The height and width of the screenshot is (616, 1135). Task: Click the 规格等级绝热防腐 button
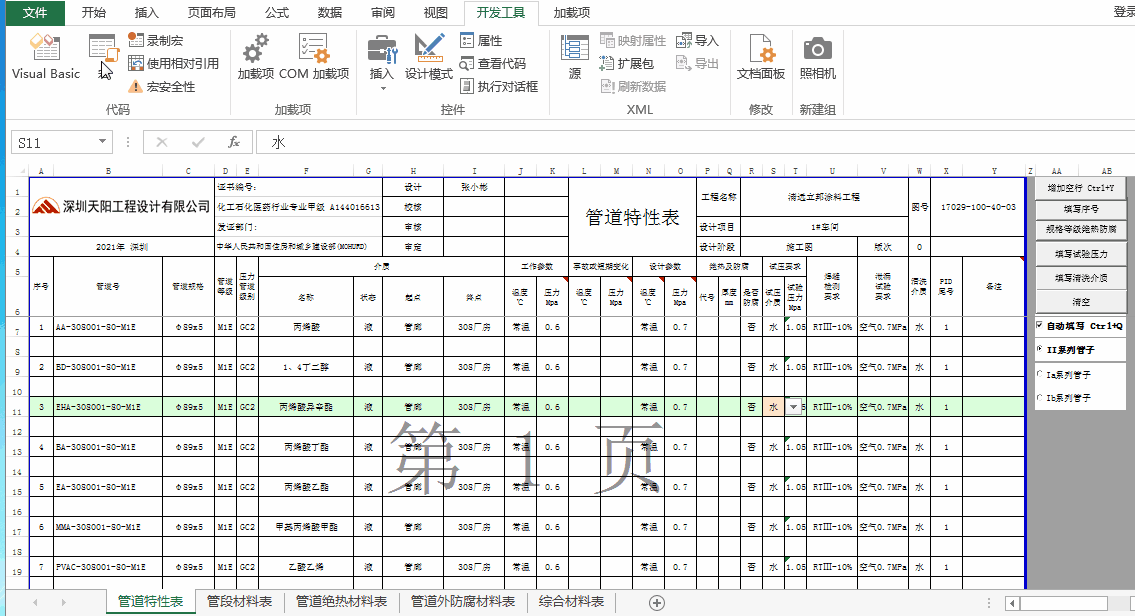point(1081,229)
